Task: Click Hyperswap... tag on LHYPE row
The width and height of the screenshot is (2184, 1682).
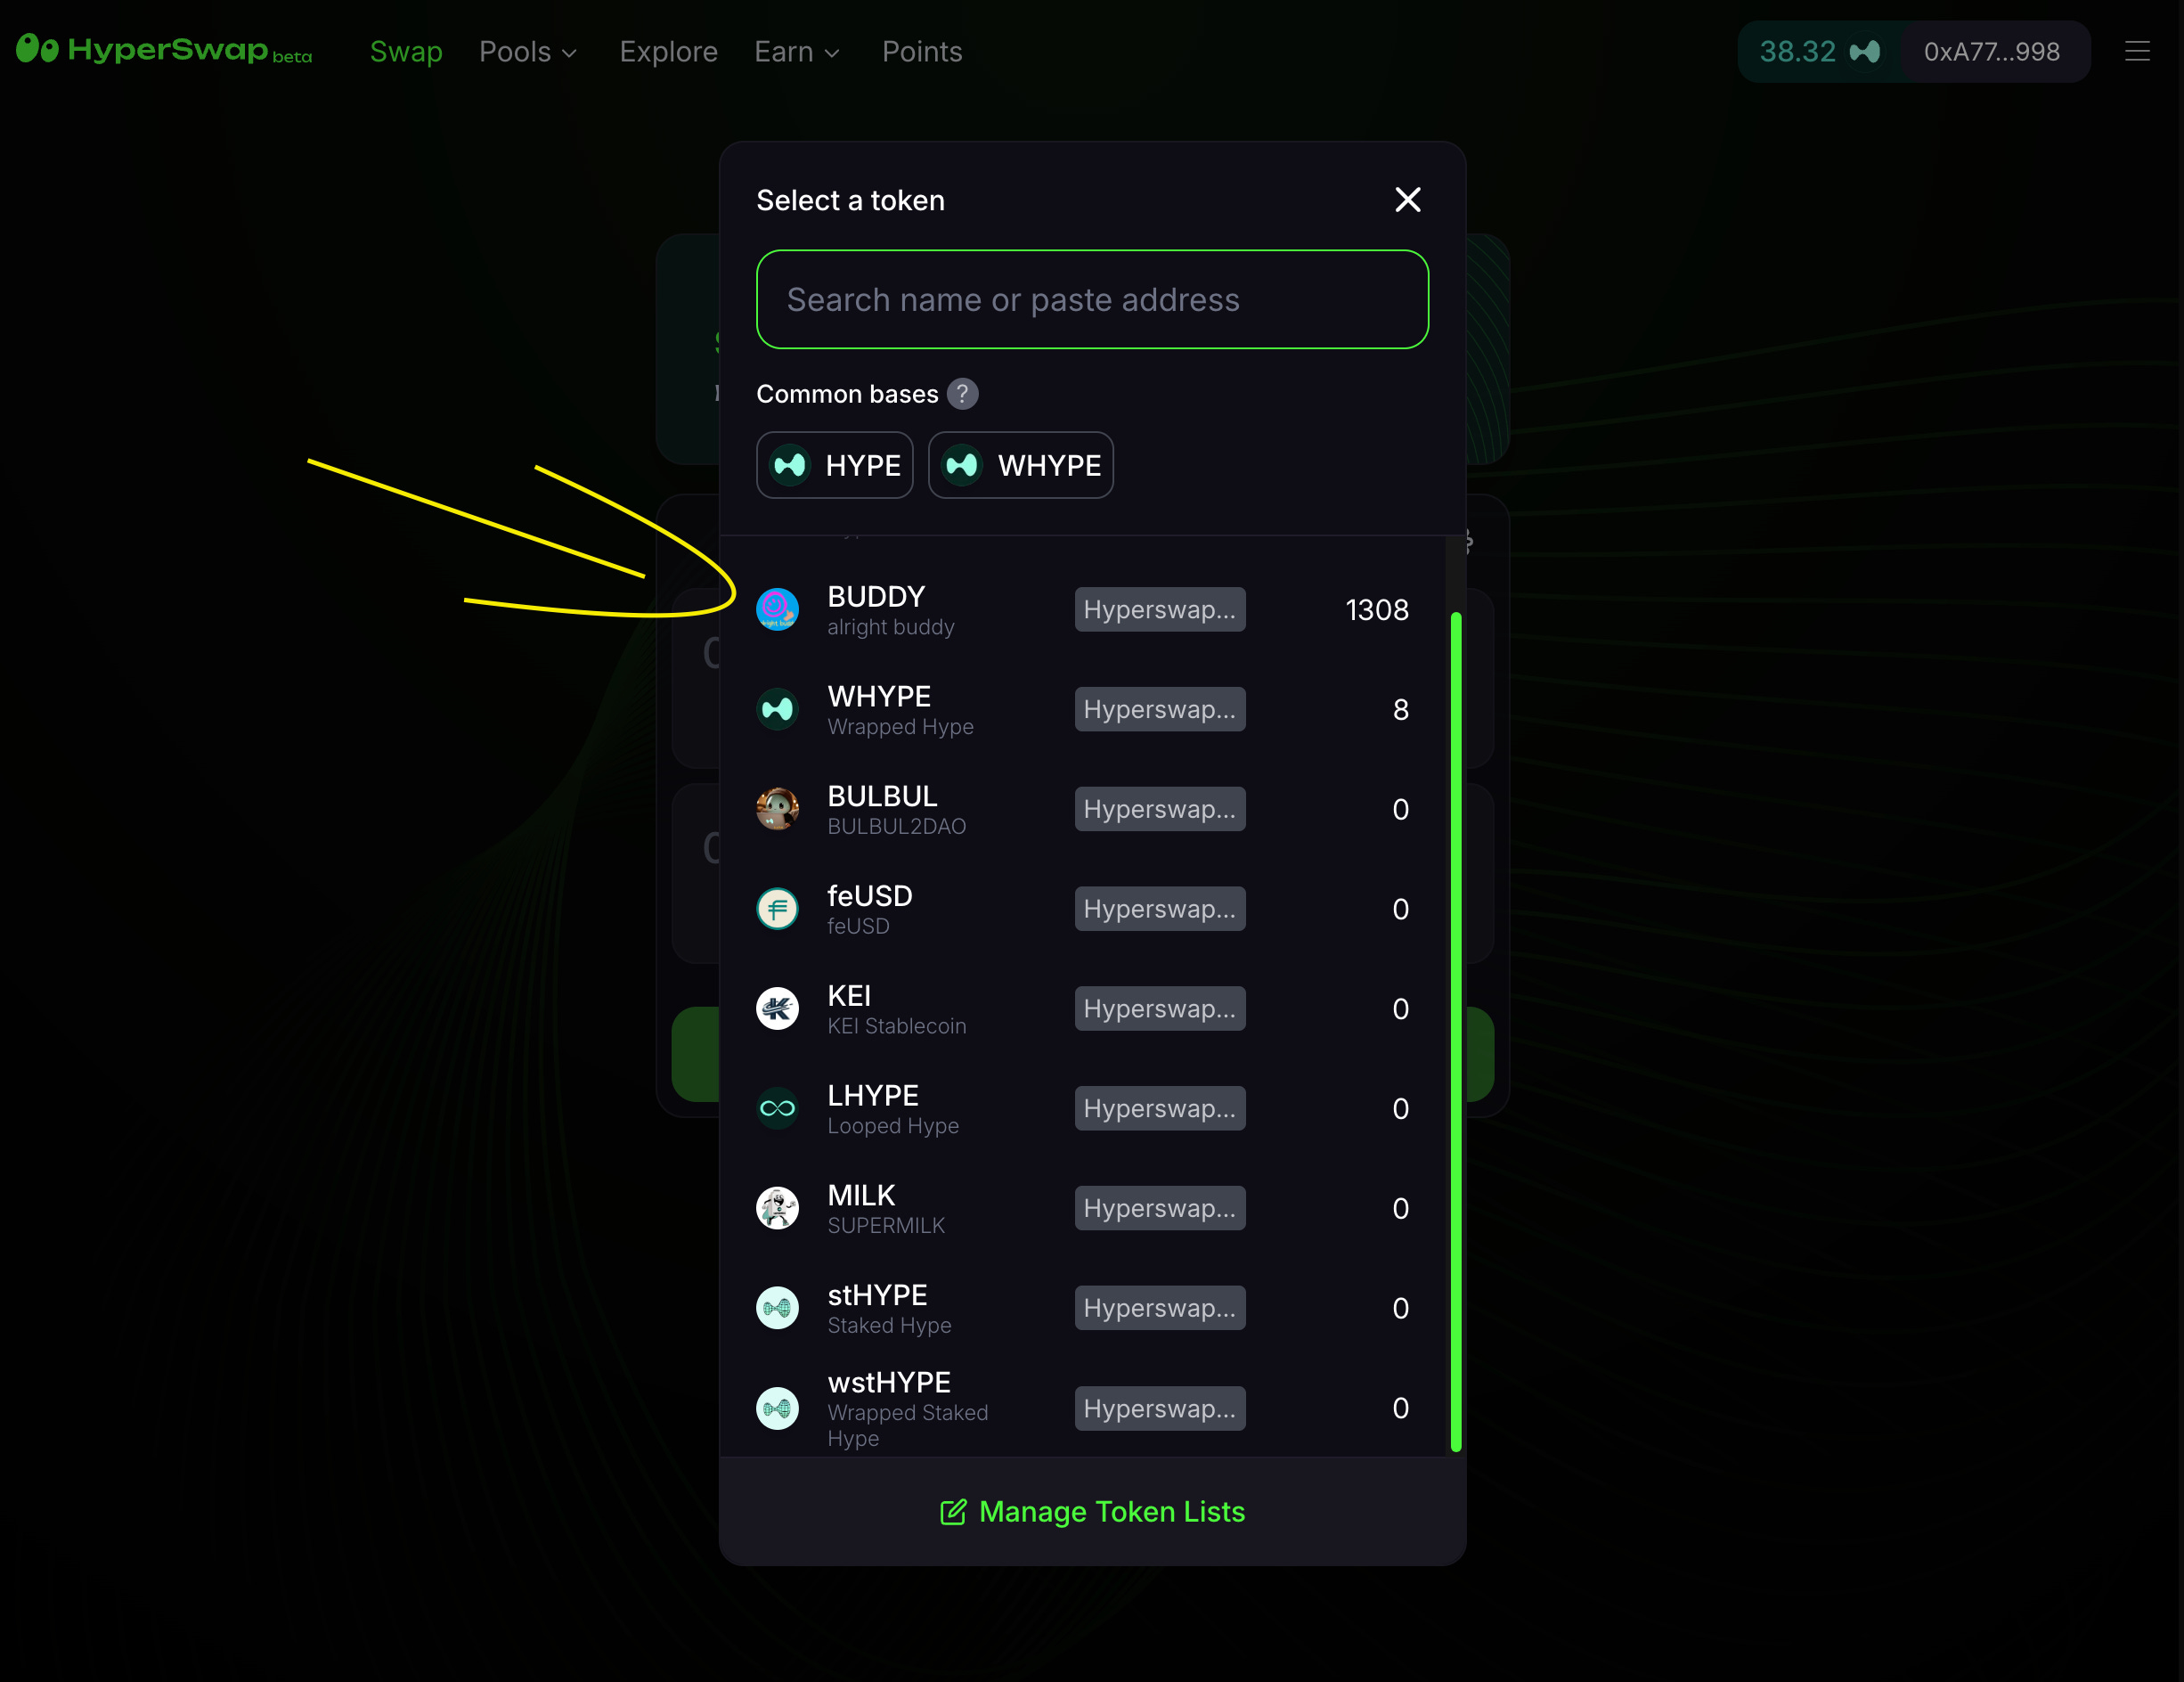Action: click(x=1160, y=1108)
